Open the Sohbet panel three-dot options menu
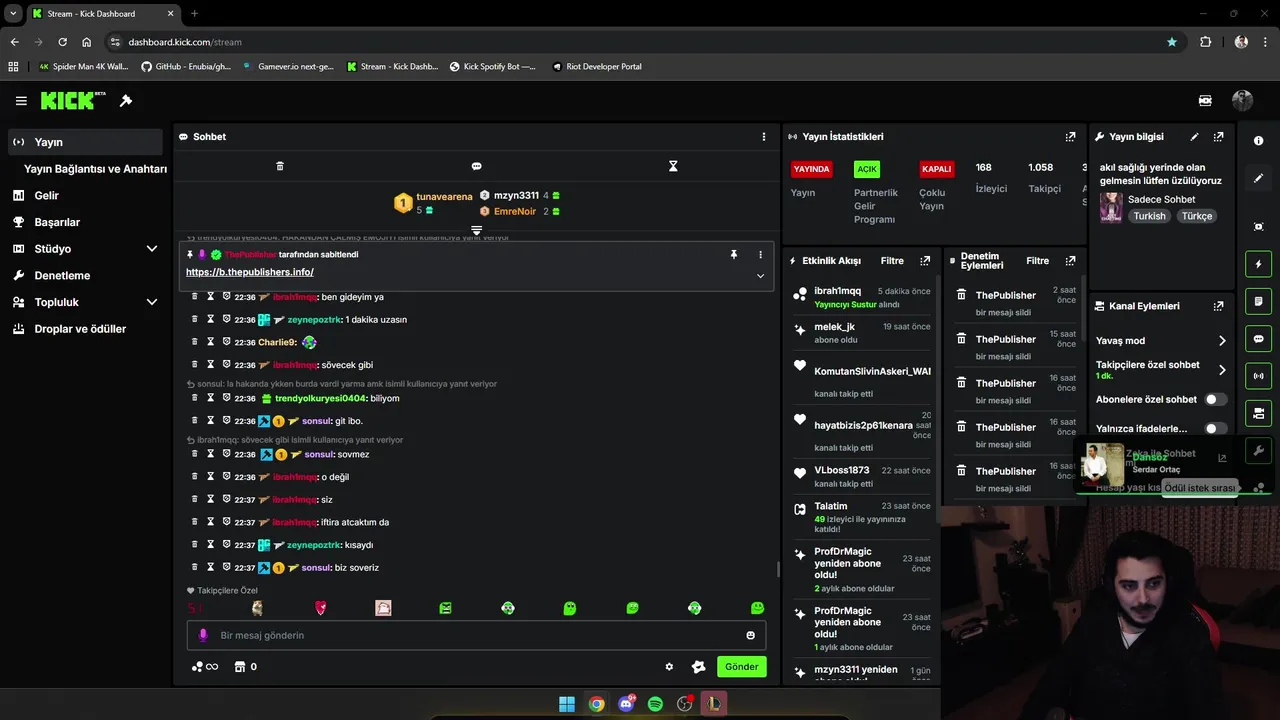The height and width of the screenshot is (720, 1280). click(764, 137)
